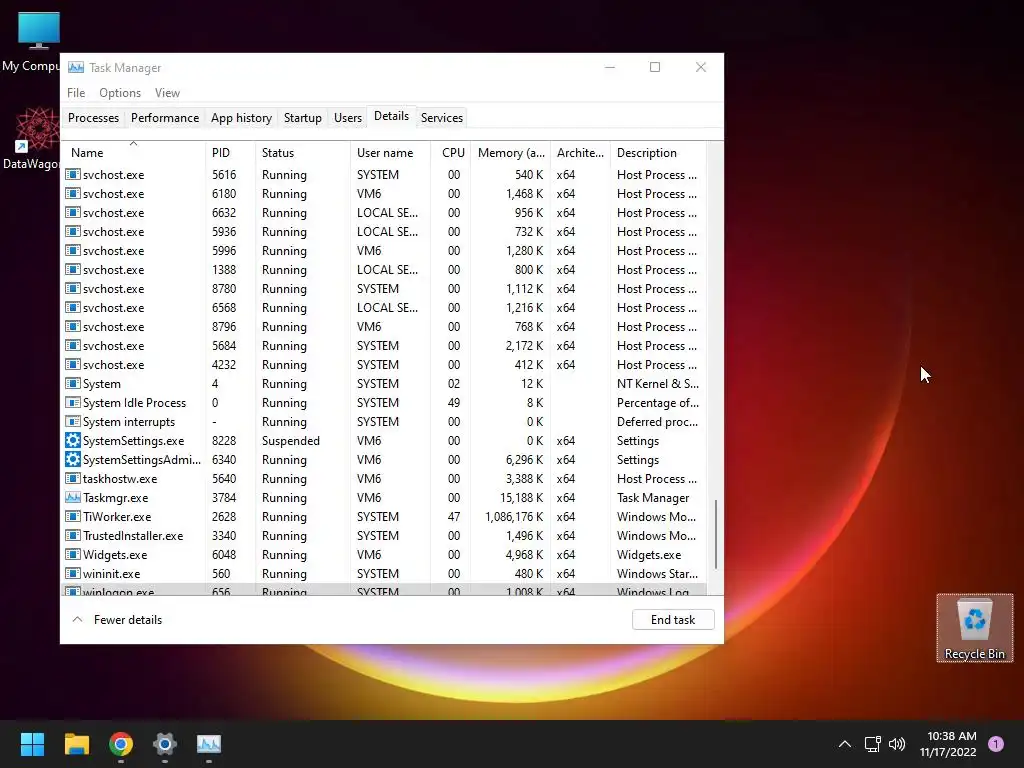This screenshot has width=1024, height=768.
Task: Click the End task button
Action: click(673, 620)
